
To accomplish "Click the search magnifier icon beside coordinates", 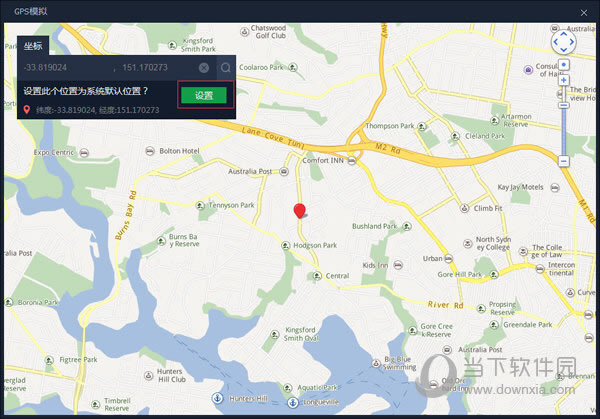I will [226, 68].
